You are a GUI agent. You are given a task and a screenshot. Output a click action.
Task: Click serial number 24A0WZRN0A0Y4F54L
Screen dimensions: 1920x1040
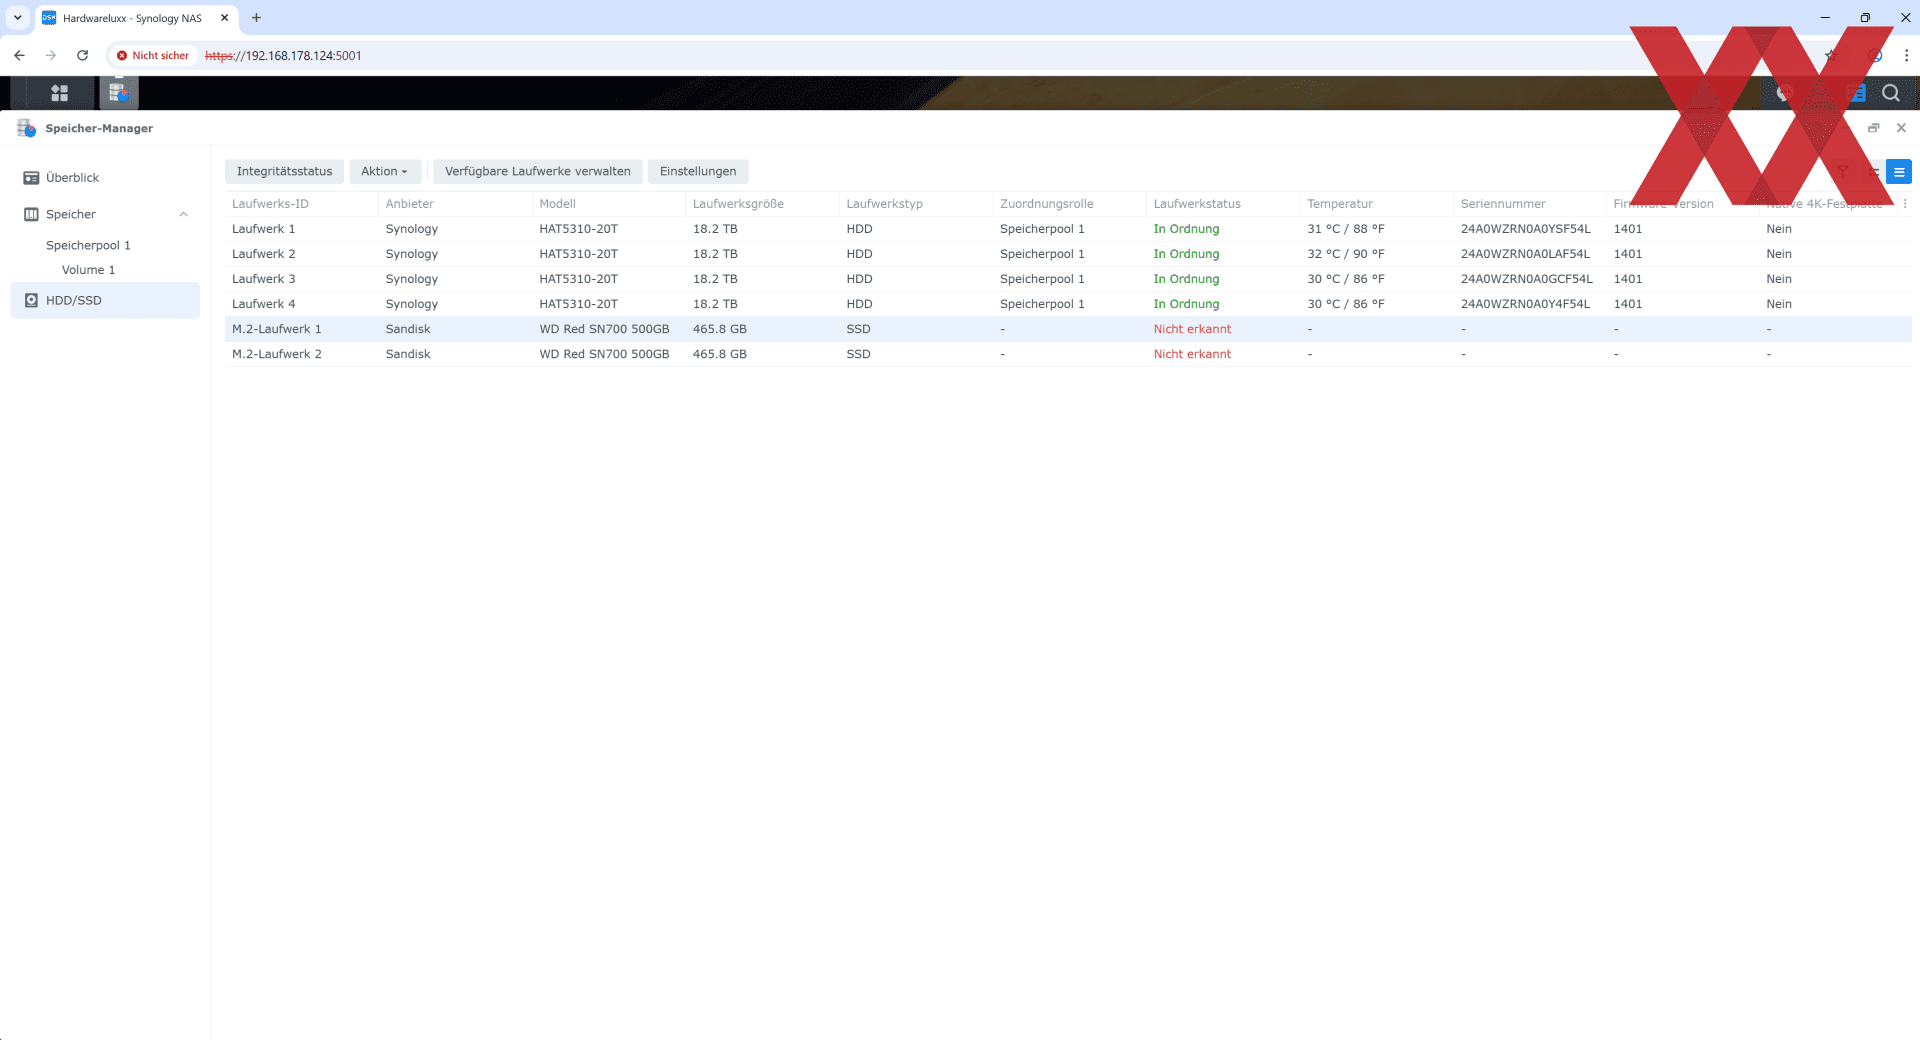1525,304
